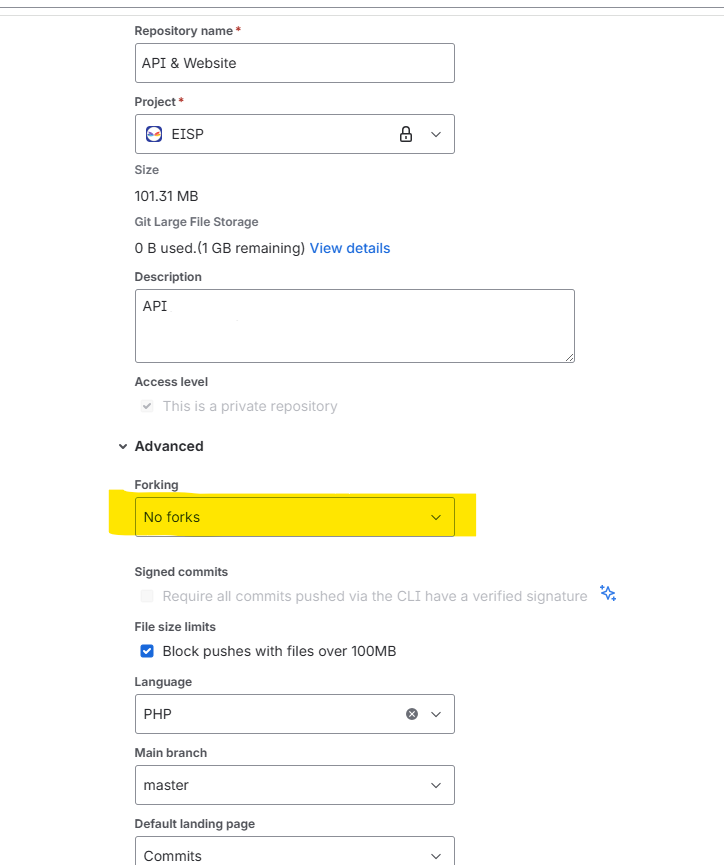724x865 pixels.
Task: Open the Language dropdown chevron
Action: tap(436, 713)
